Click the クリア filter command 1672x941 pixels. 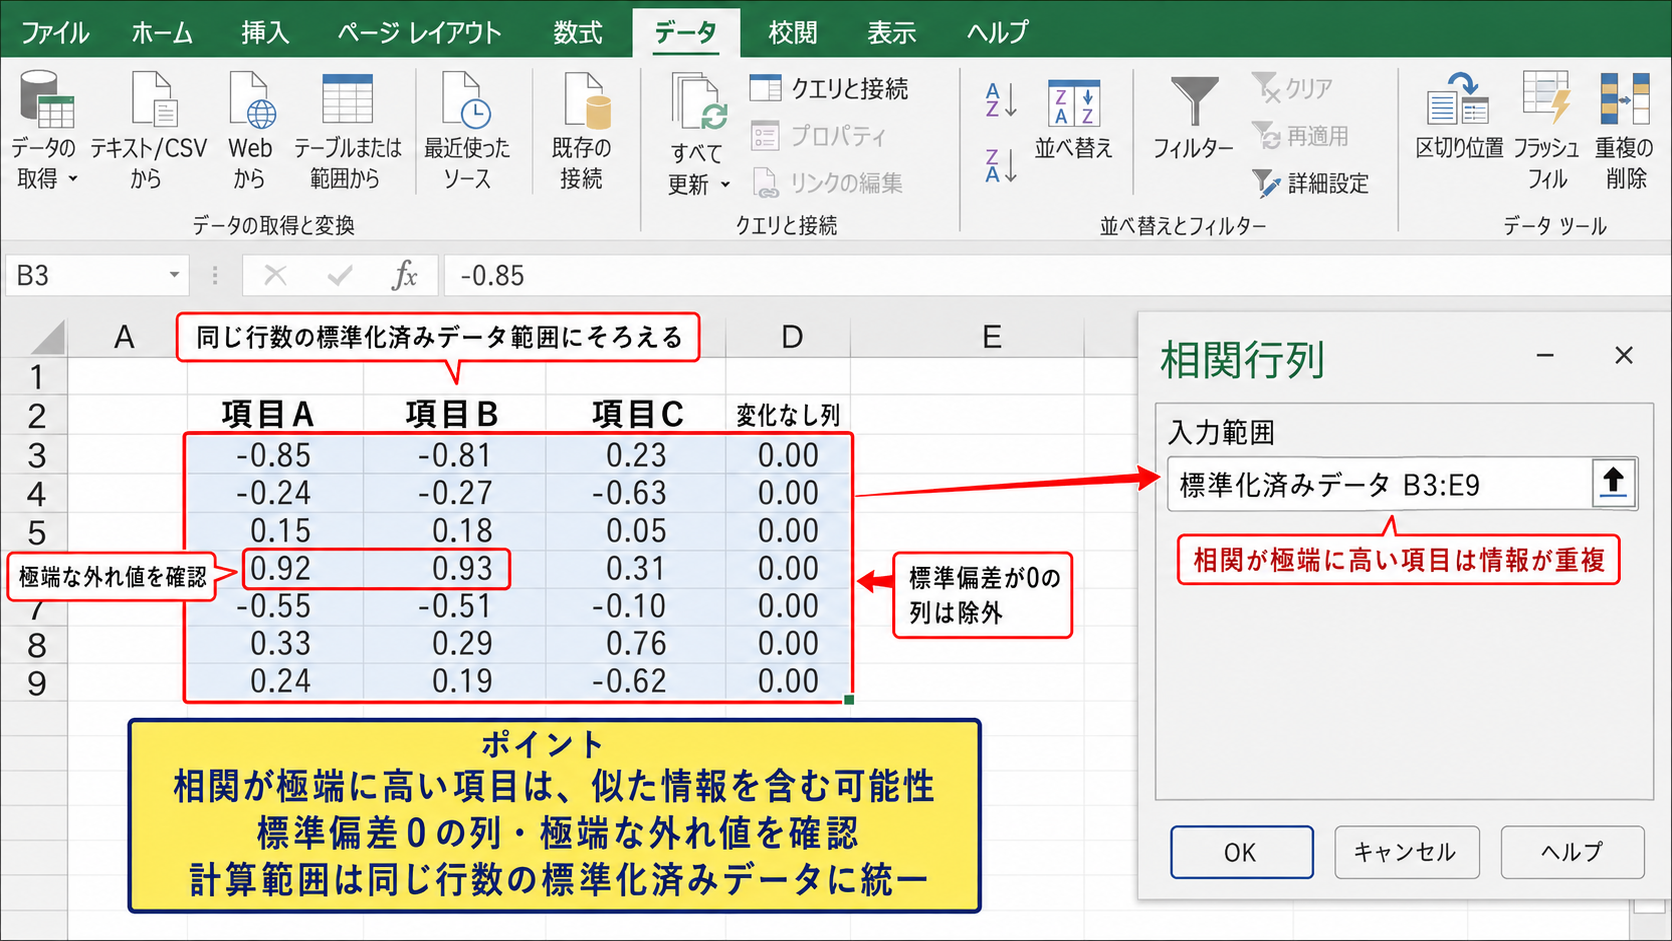click(x=1292, y=89)
